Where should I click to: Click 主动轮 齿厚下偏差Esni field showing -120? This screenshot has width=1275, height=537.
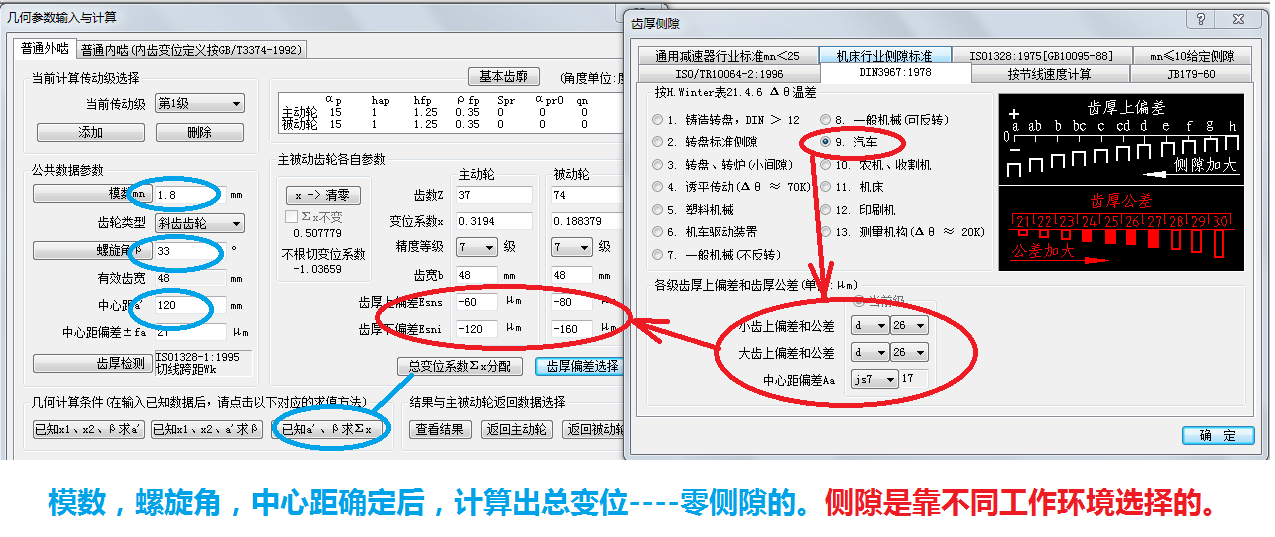[x=476, y=328]
